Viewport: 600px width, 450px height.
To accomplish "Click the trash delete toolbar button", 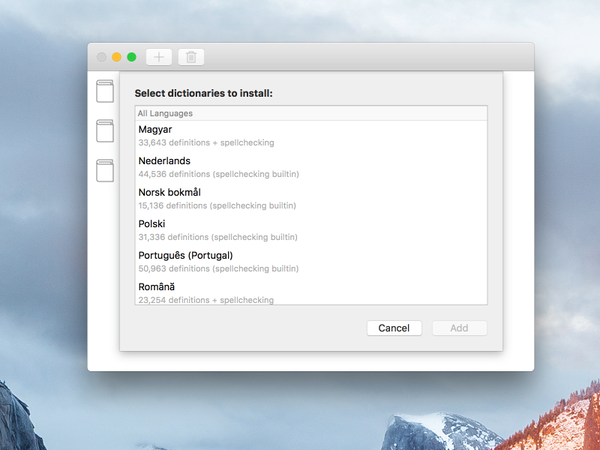I will [x=191, y=57].
